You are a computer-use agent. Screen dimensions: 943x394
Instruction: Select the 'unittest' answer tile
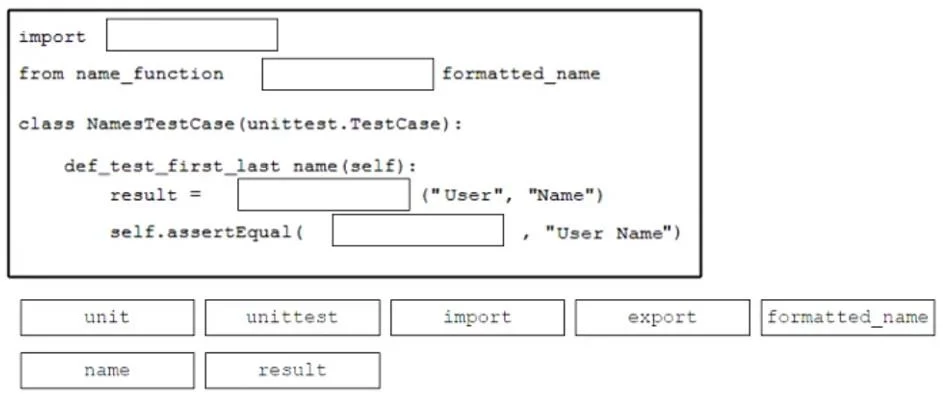(x=292, y=318)
